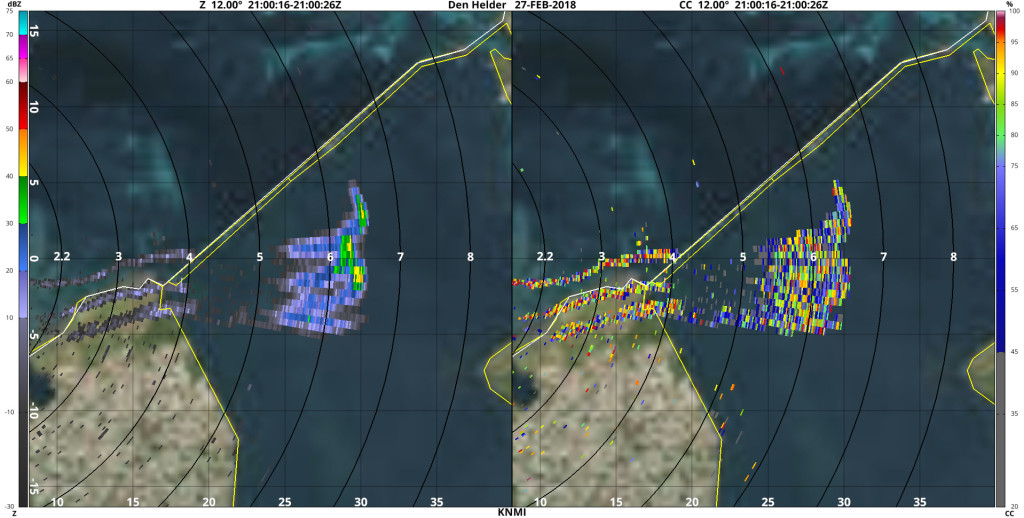Pick the yellow 90% segment of CC scale
1024x518 pixels.
pyautogui.click(x=1000, y=73)
